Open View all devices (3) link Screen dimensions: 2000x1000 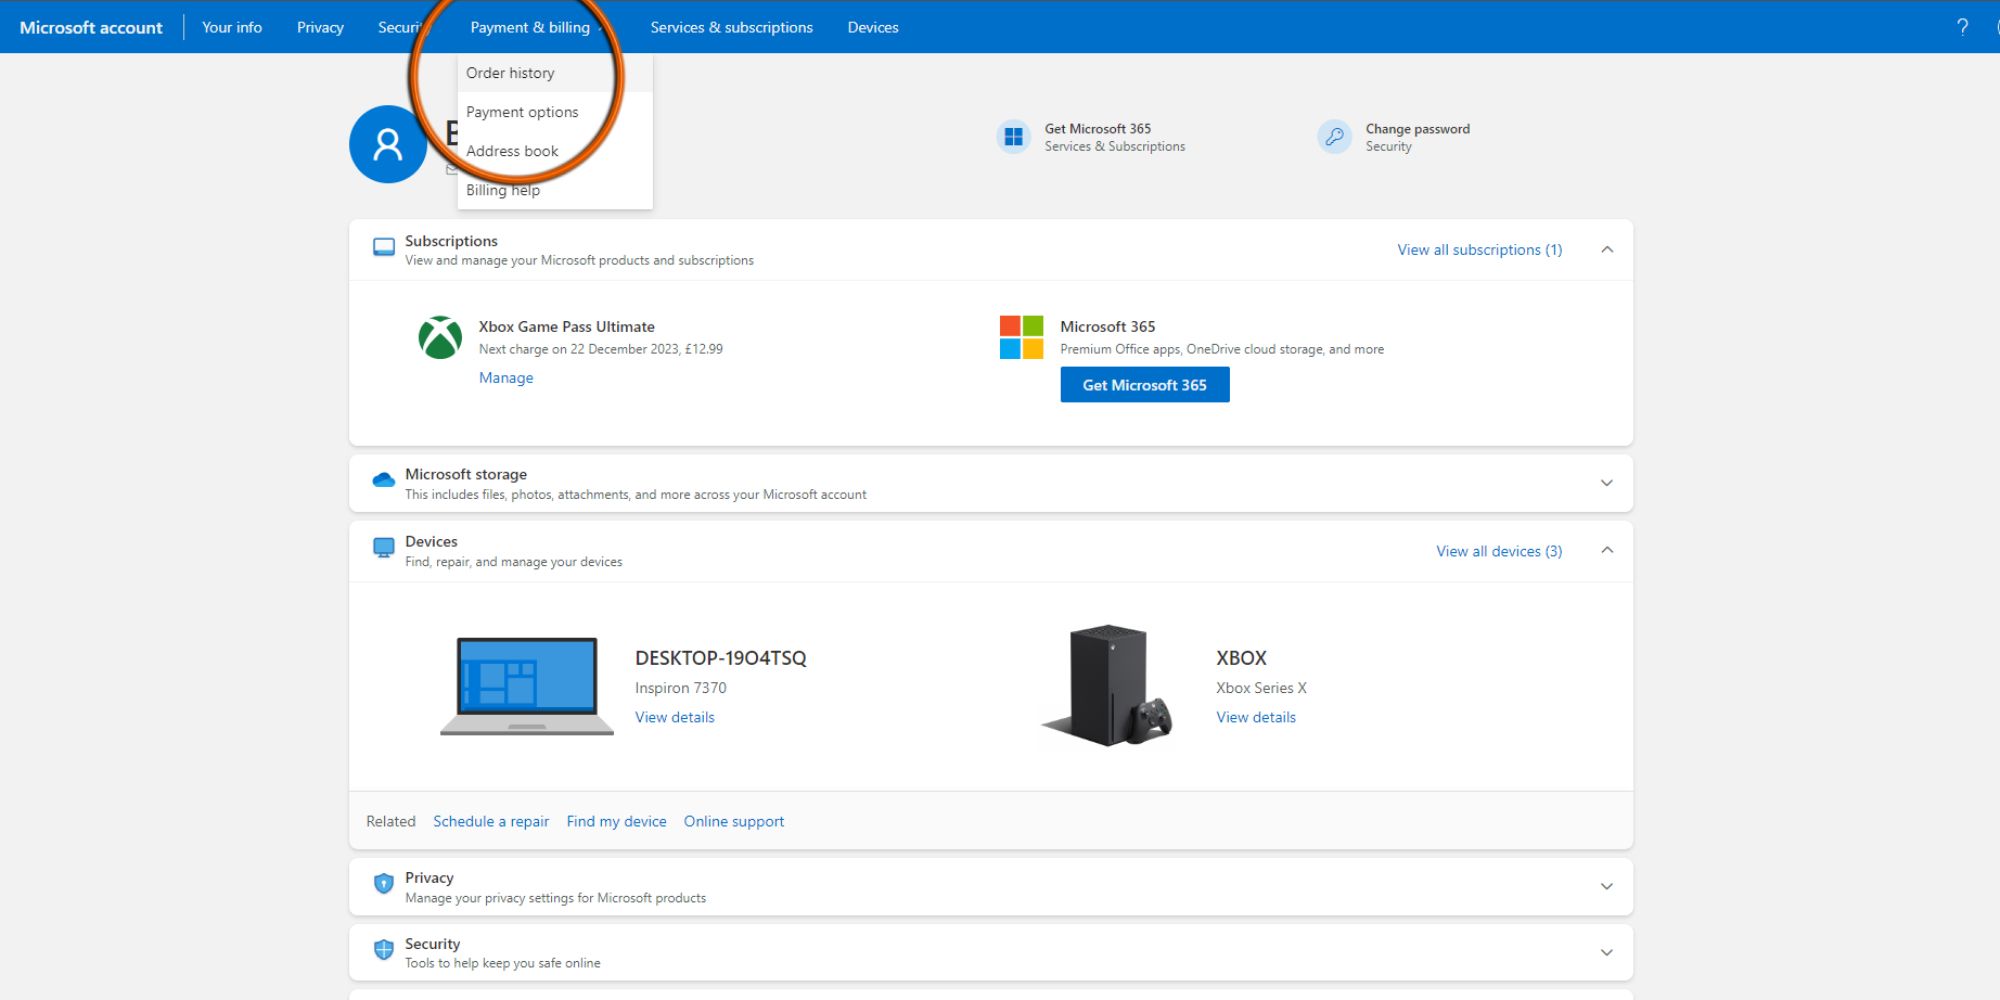tap(1499, 551)
